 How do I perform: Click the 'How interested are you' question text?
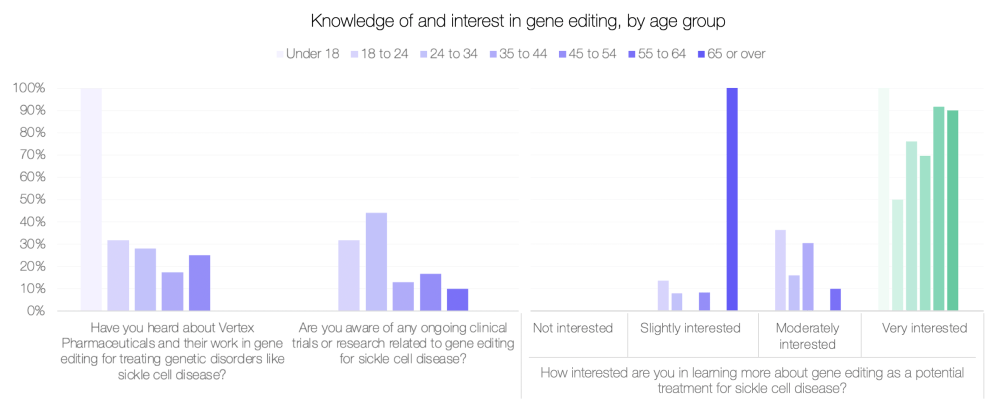click(x=750, y=380)
